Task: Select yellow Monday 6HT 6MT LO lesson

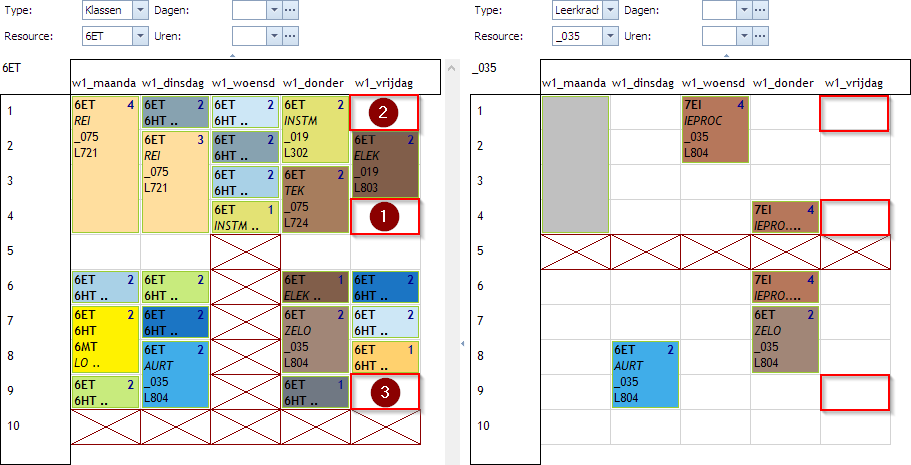Action: coord(105,339)
